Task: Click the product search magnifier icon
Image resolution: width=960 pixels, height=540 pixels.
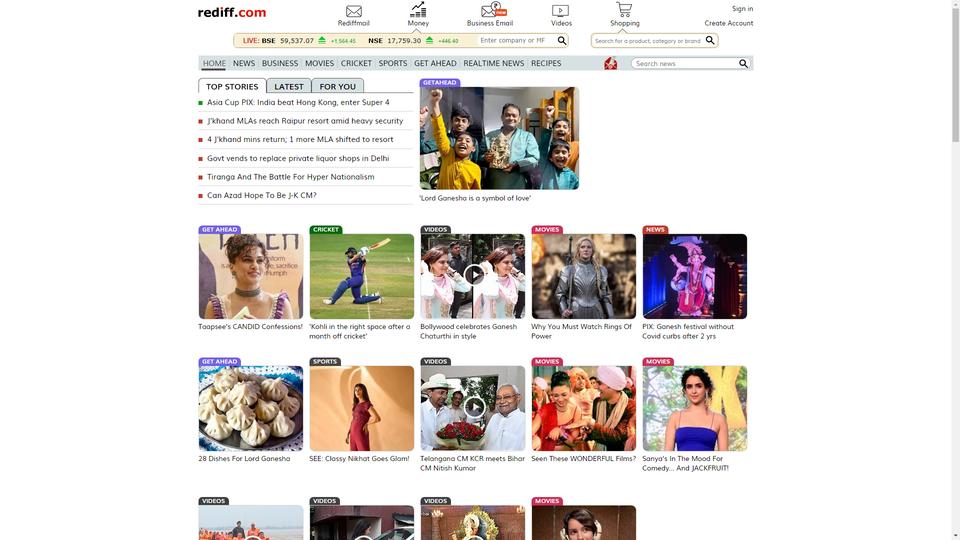Action: [710, 40]
